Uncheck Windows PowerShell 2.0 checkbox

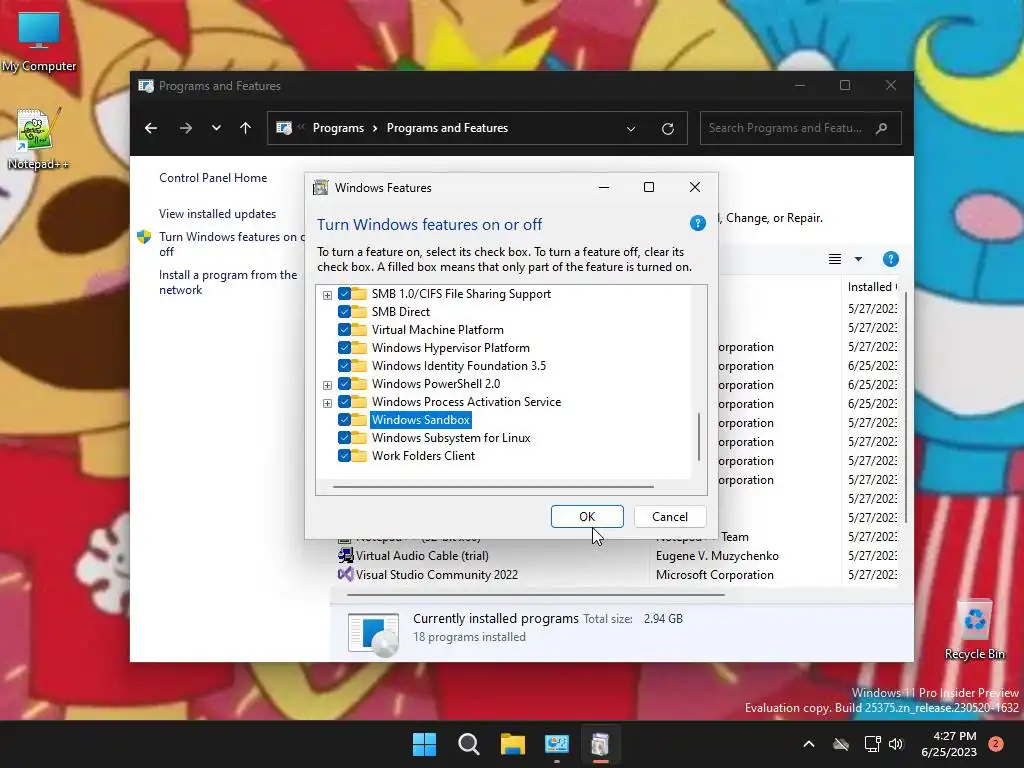point(344,383)
